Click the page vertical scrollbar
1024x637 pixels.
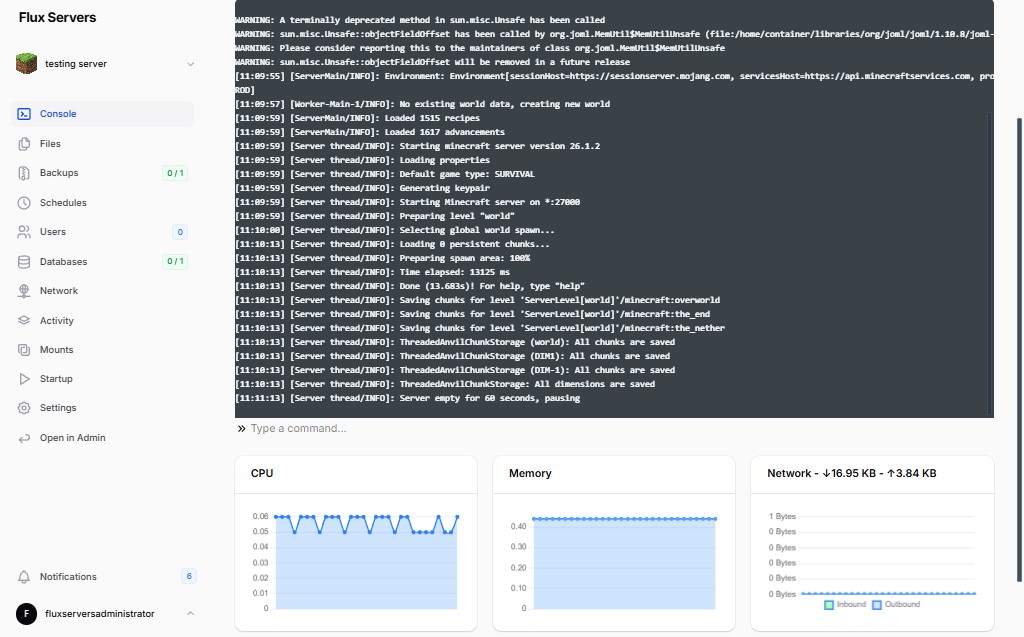point(1019,350)
